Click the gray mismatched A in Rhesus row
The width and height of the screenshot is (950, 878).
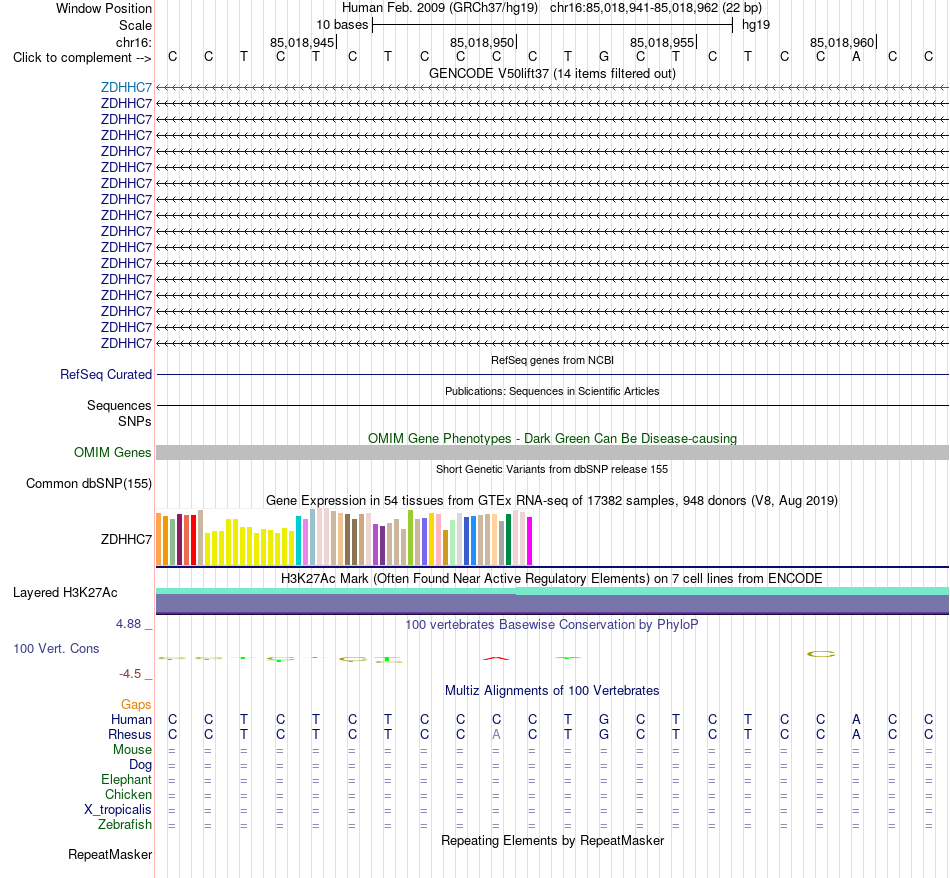click(496, 734)
